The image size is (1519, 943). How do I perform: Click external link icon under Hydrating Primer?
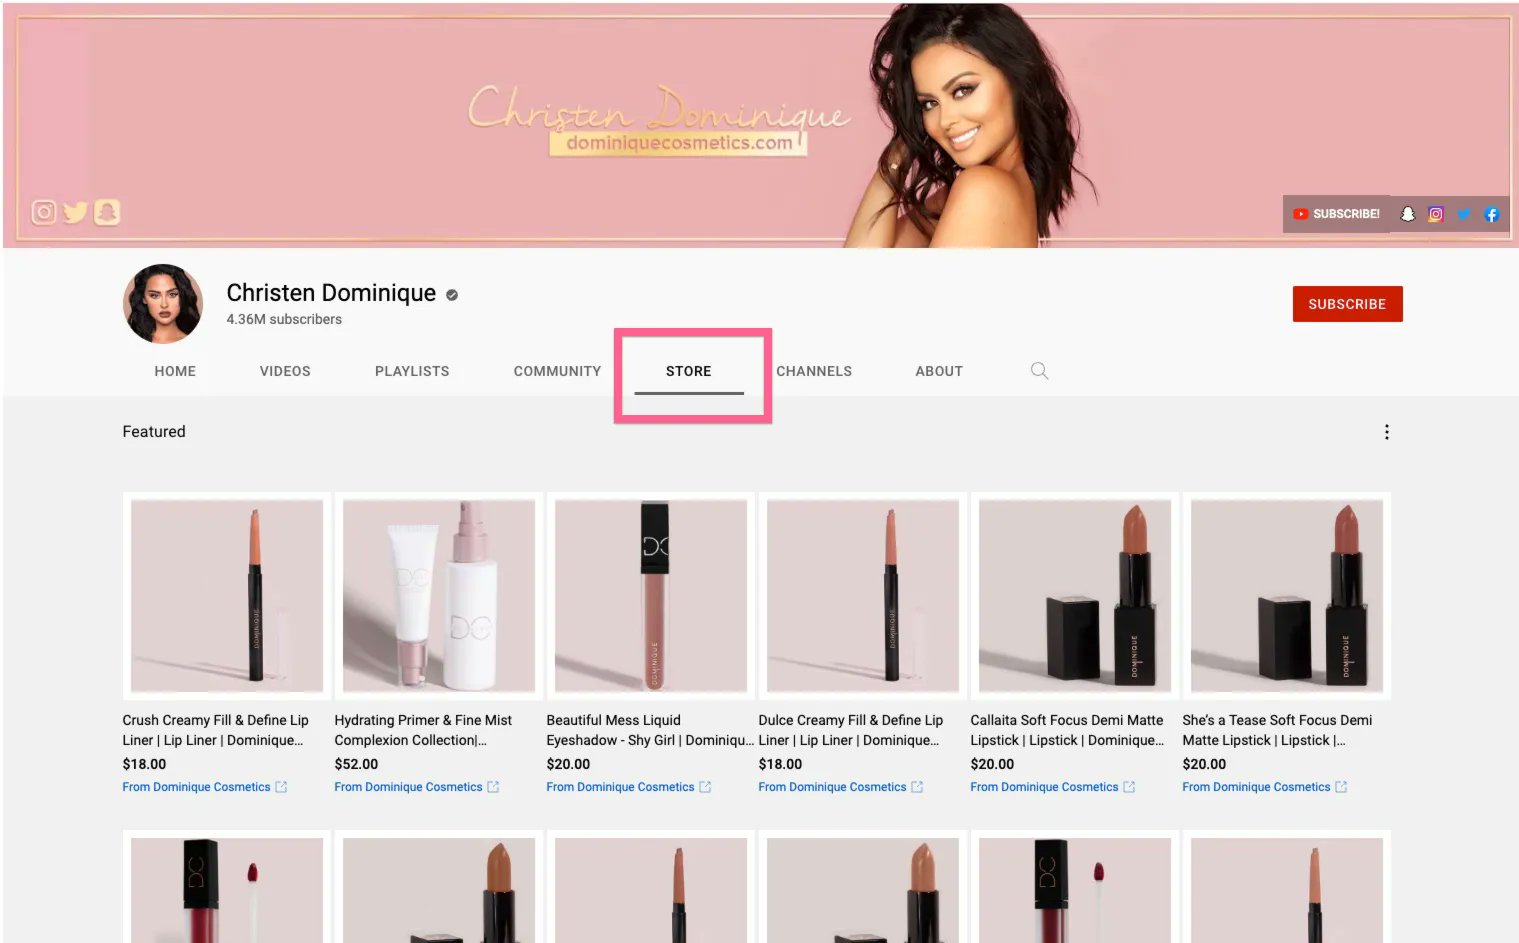pyautogui.click(x=493, y=788)
